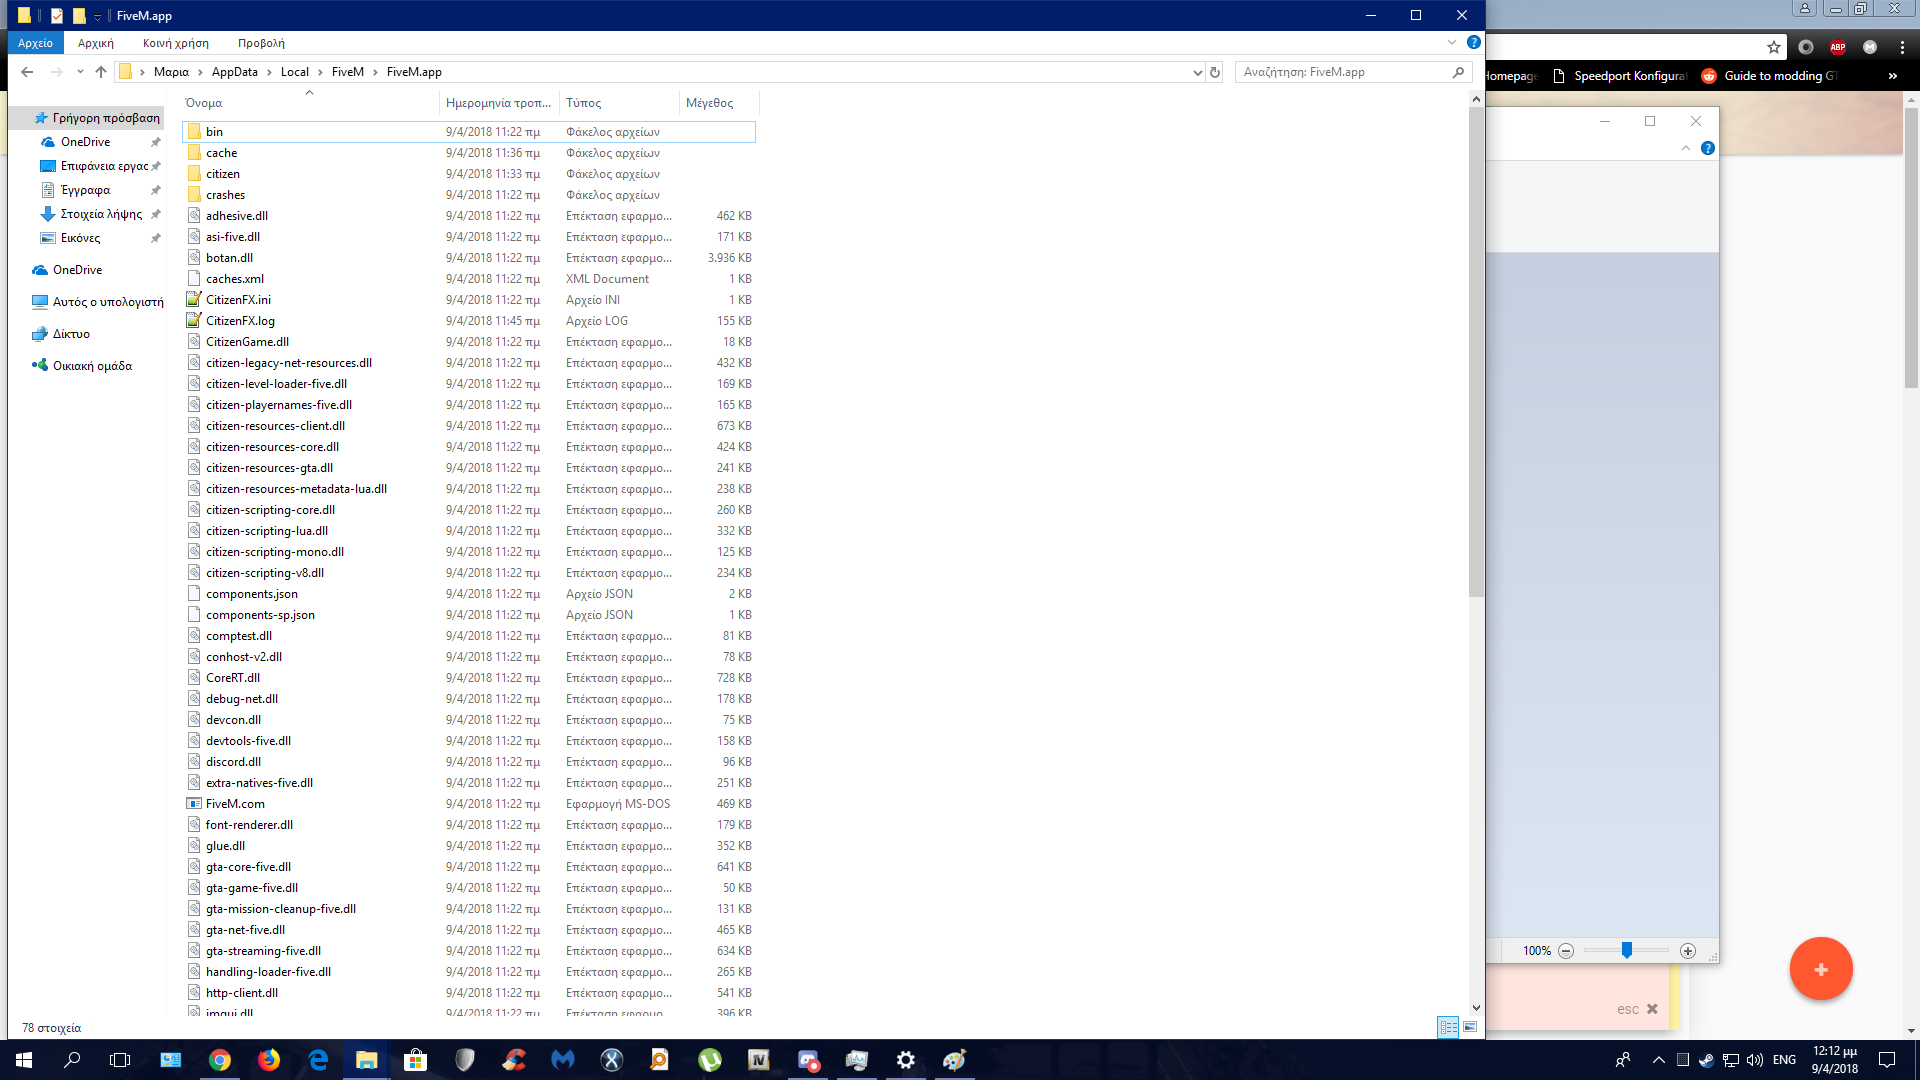This screenshot has height=1080, width=1920.
Task: Open the recent locations dropdown arrow
Action: click(x=80, y=72)
